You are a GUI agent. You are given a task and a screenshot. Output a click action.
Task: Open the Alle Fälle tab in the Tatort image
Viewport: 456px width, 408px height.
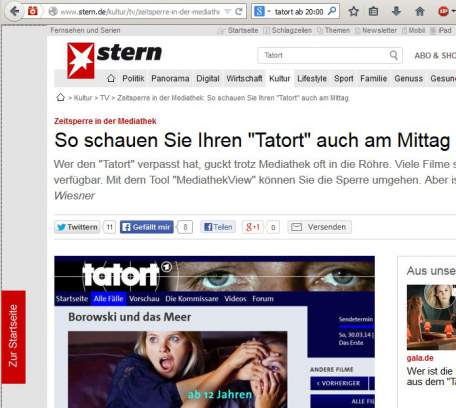pos(108,299)
